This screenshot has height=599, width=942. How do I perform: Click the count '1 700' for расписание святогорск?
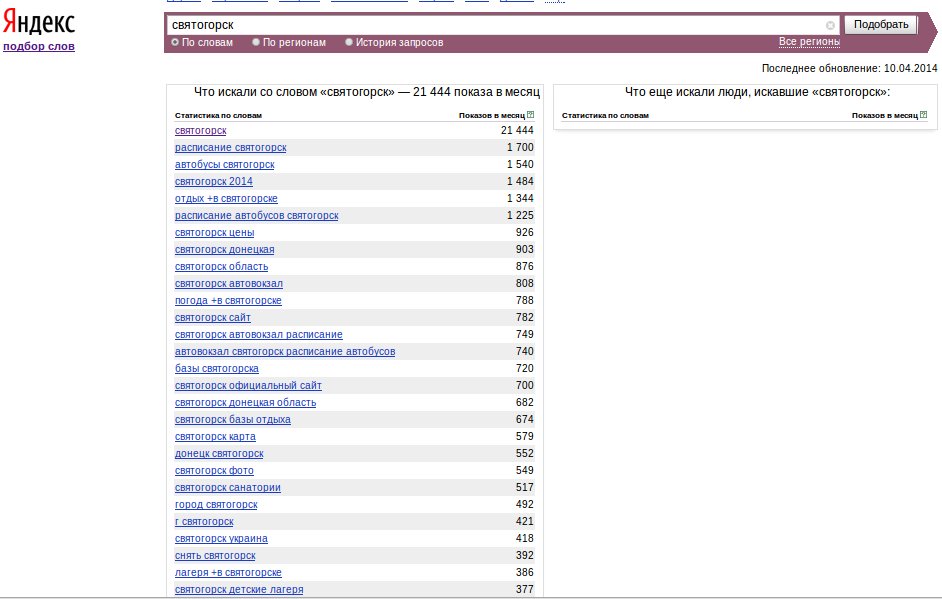520,147
